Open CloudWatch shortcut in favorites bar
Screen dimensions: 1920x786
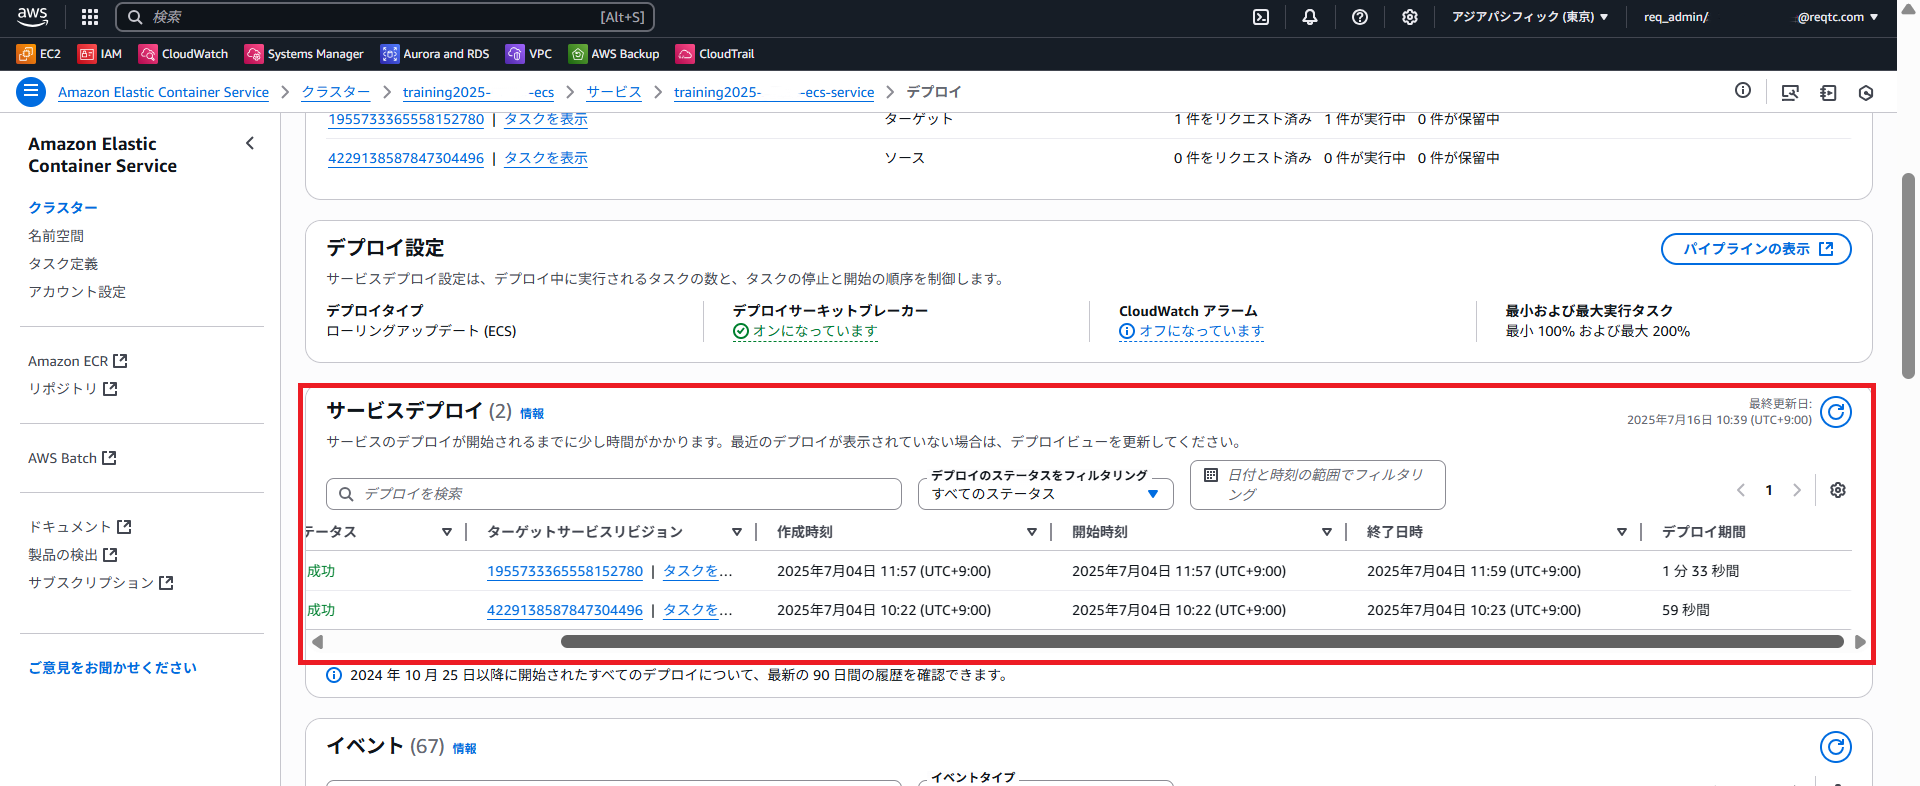pyautogui.click(x=184, y=54)
